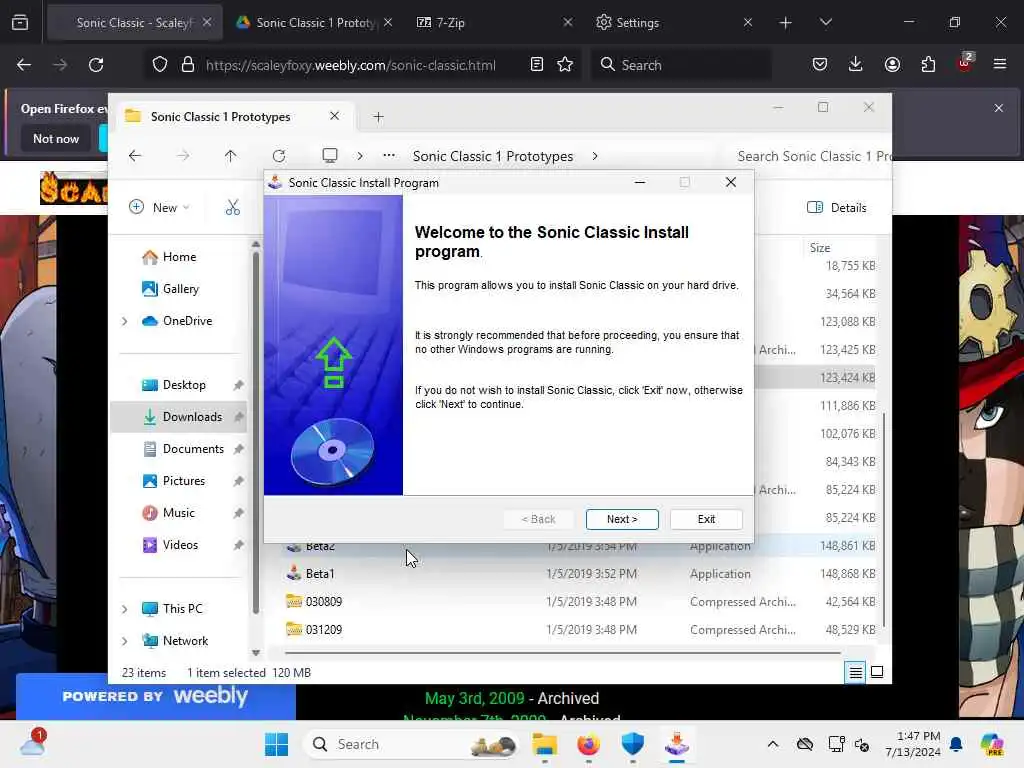1024x768 pixels.
Task: Expand Network tree node
Action: [125, 641]
